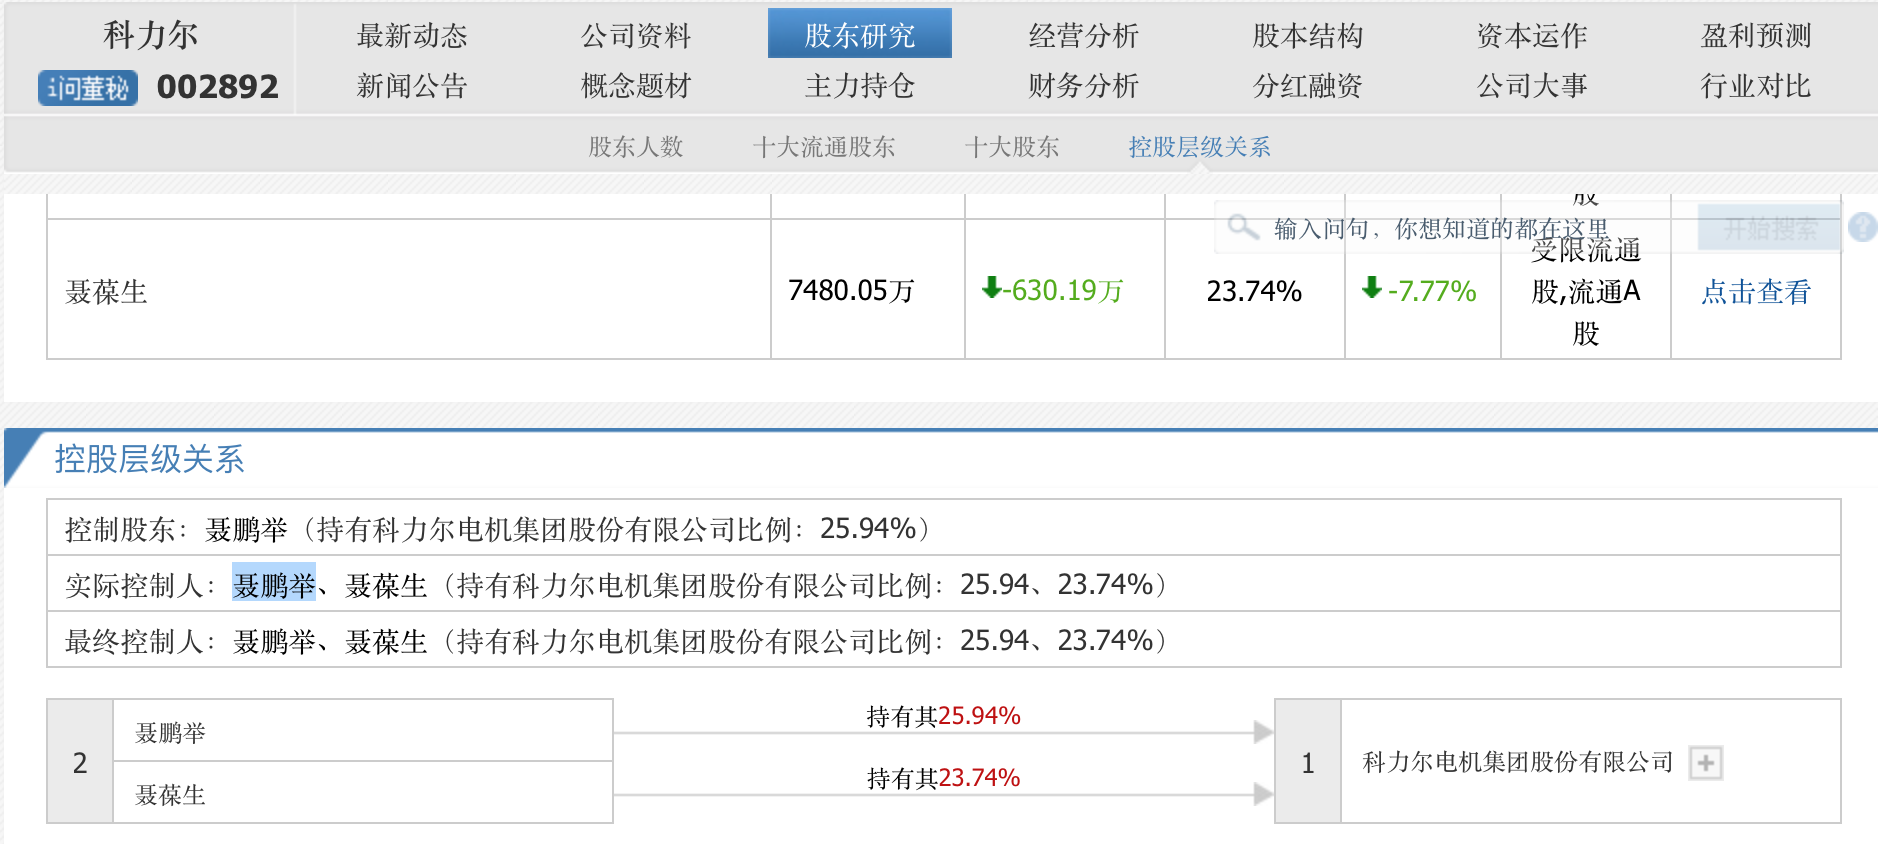Click the search magnifier icon

1242,227
